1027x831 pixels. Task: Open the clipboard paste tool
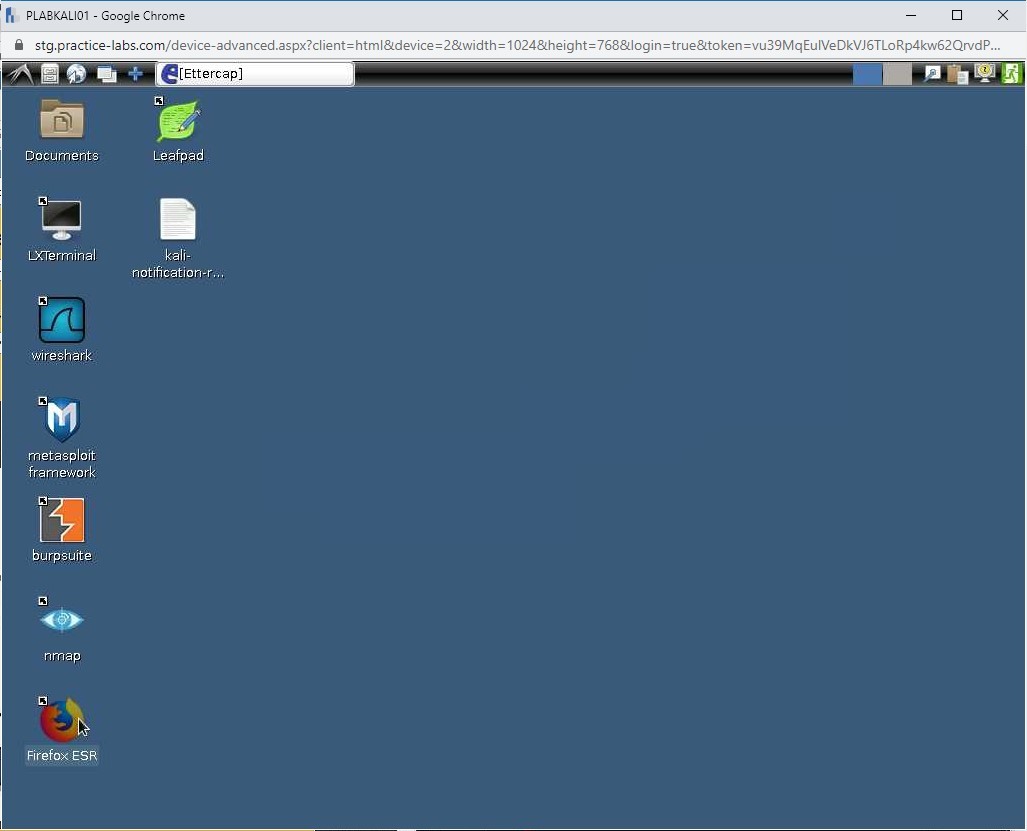957,73
